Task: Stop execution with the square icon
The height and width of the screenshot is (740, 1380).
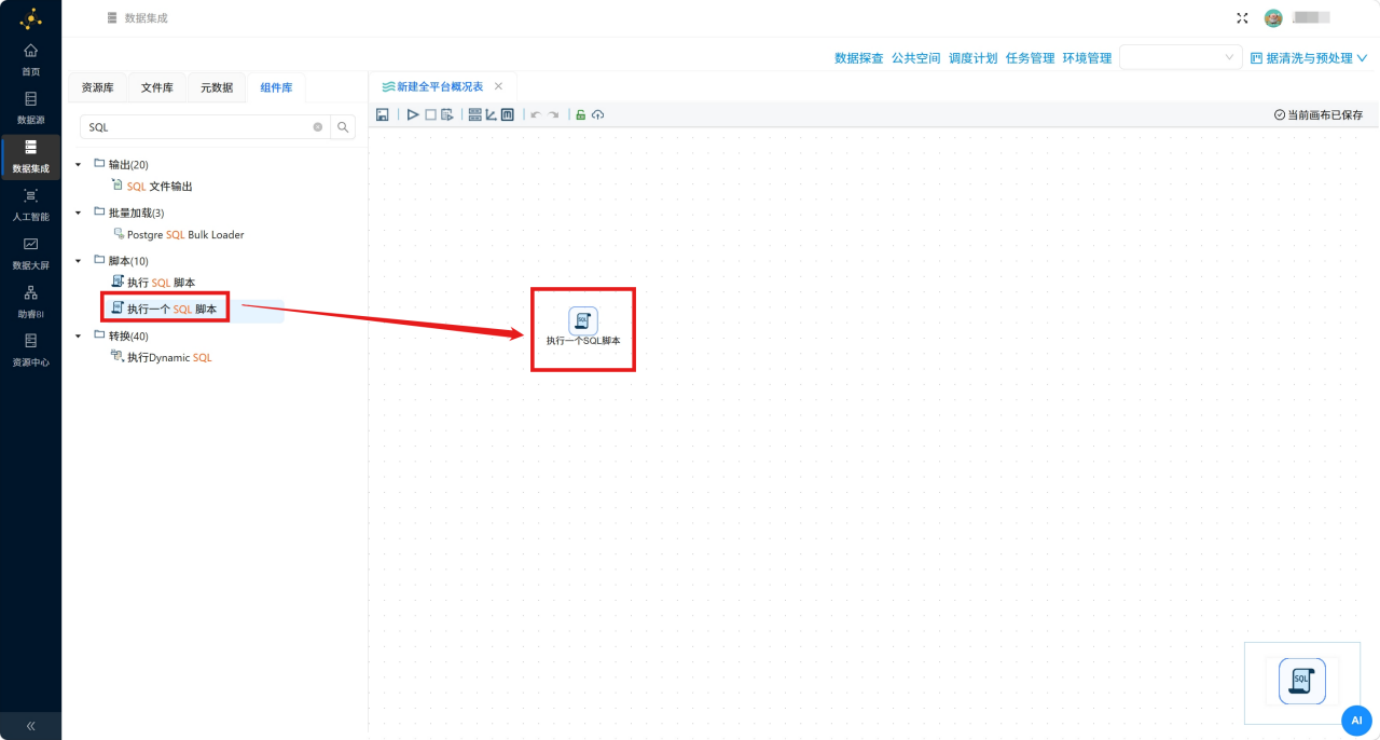Action: (431, 115)
